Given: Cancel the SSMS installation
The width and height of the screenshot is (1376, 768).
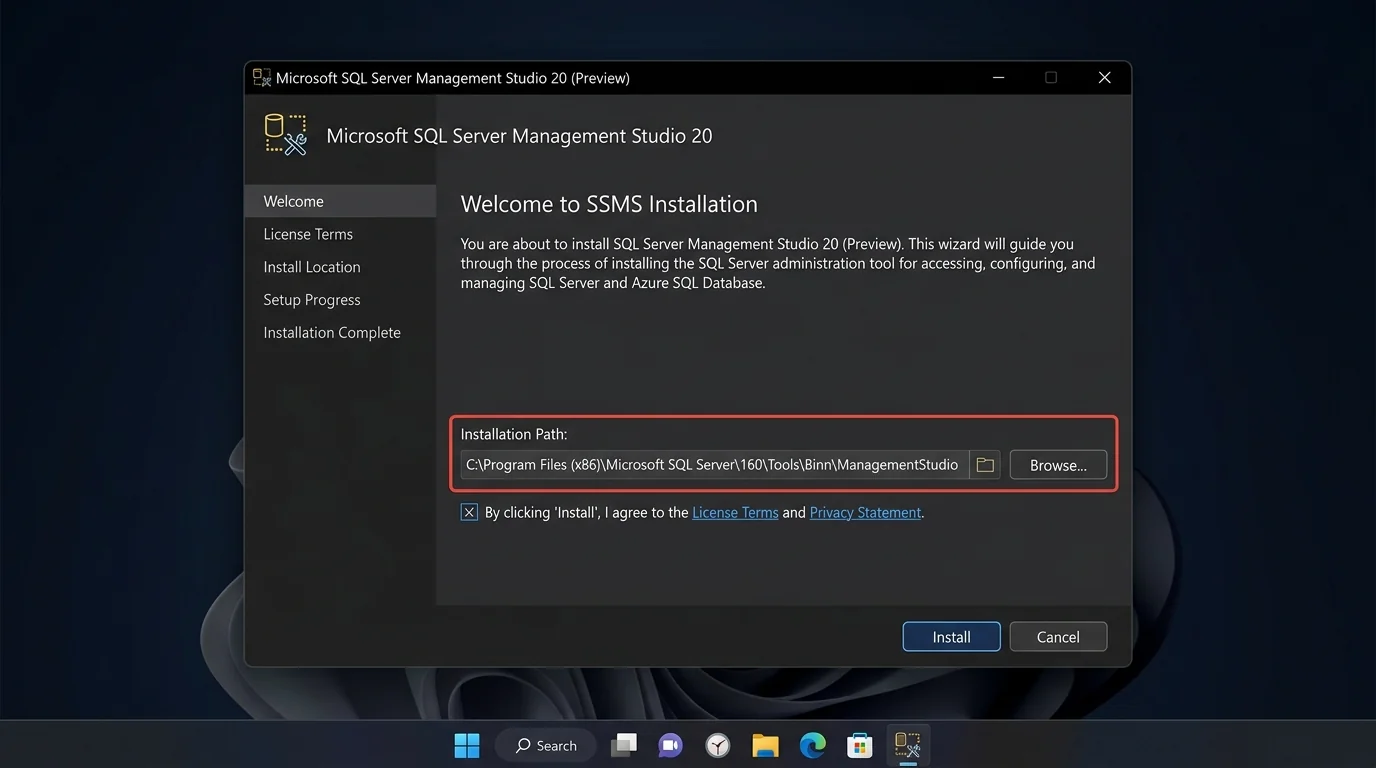Looking at the screenshot, I should pyautogui.click(x=1058, y=637).
